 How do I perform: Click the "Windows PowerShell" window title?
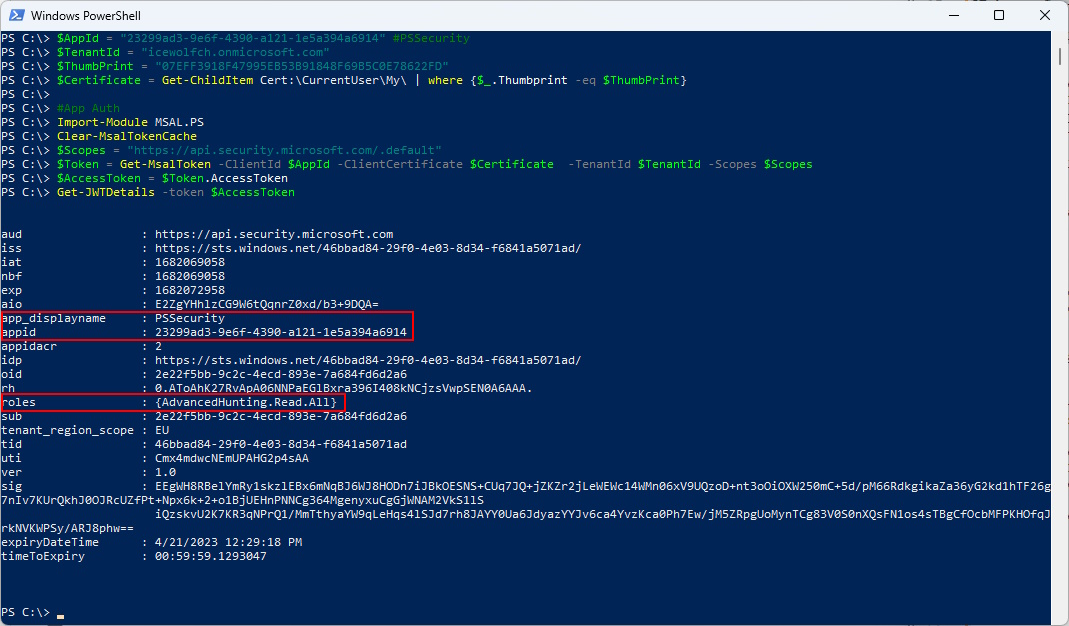click(x=86, y=16)
